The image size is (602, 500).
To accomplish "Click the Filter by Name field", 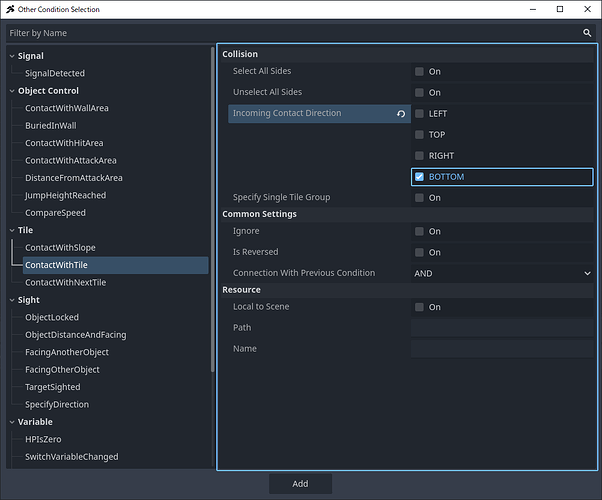I will pos(290,32).
